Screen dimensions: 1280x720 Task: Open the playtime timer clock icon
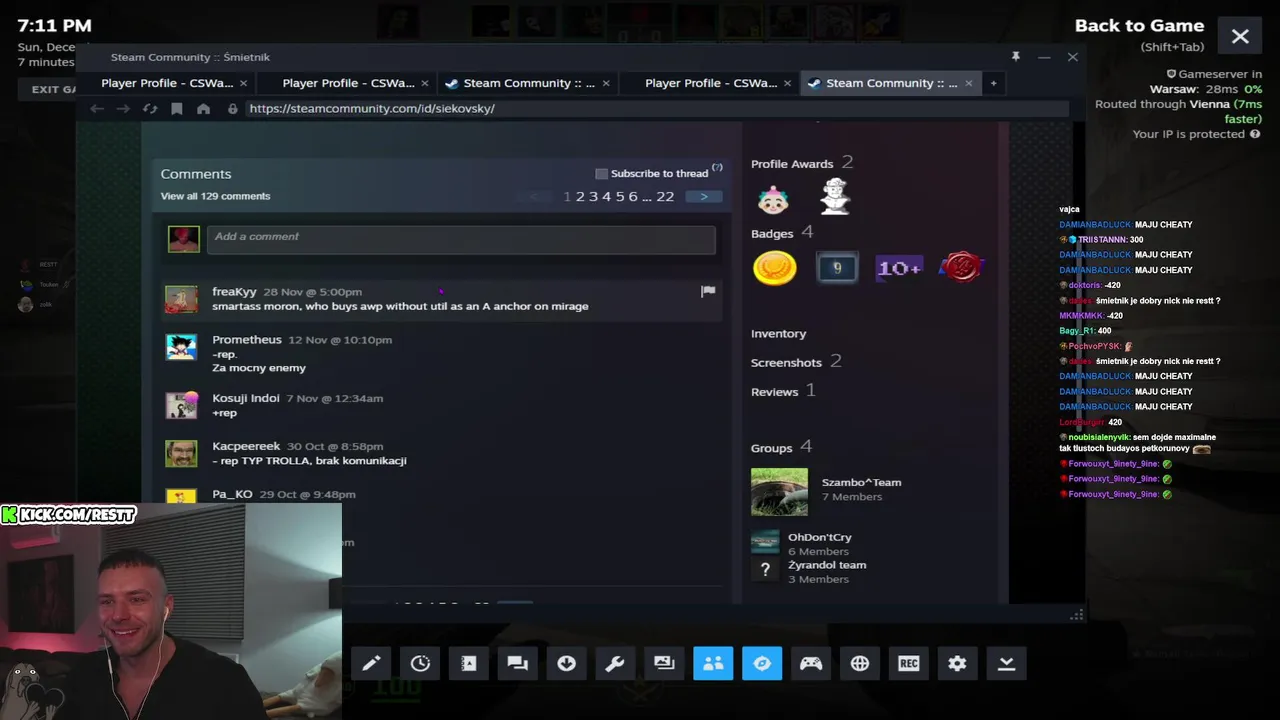coord(420,663)
